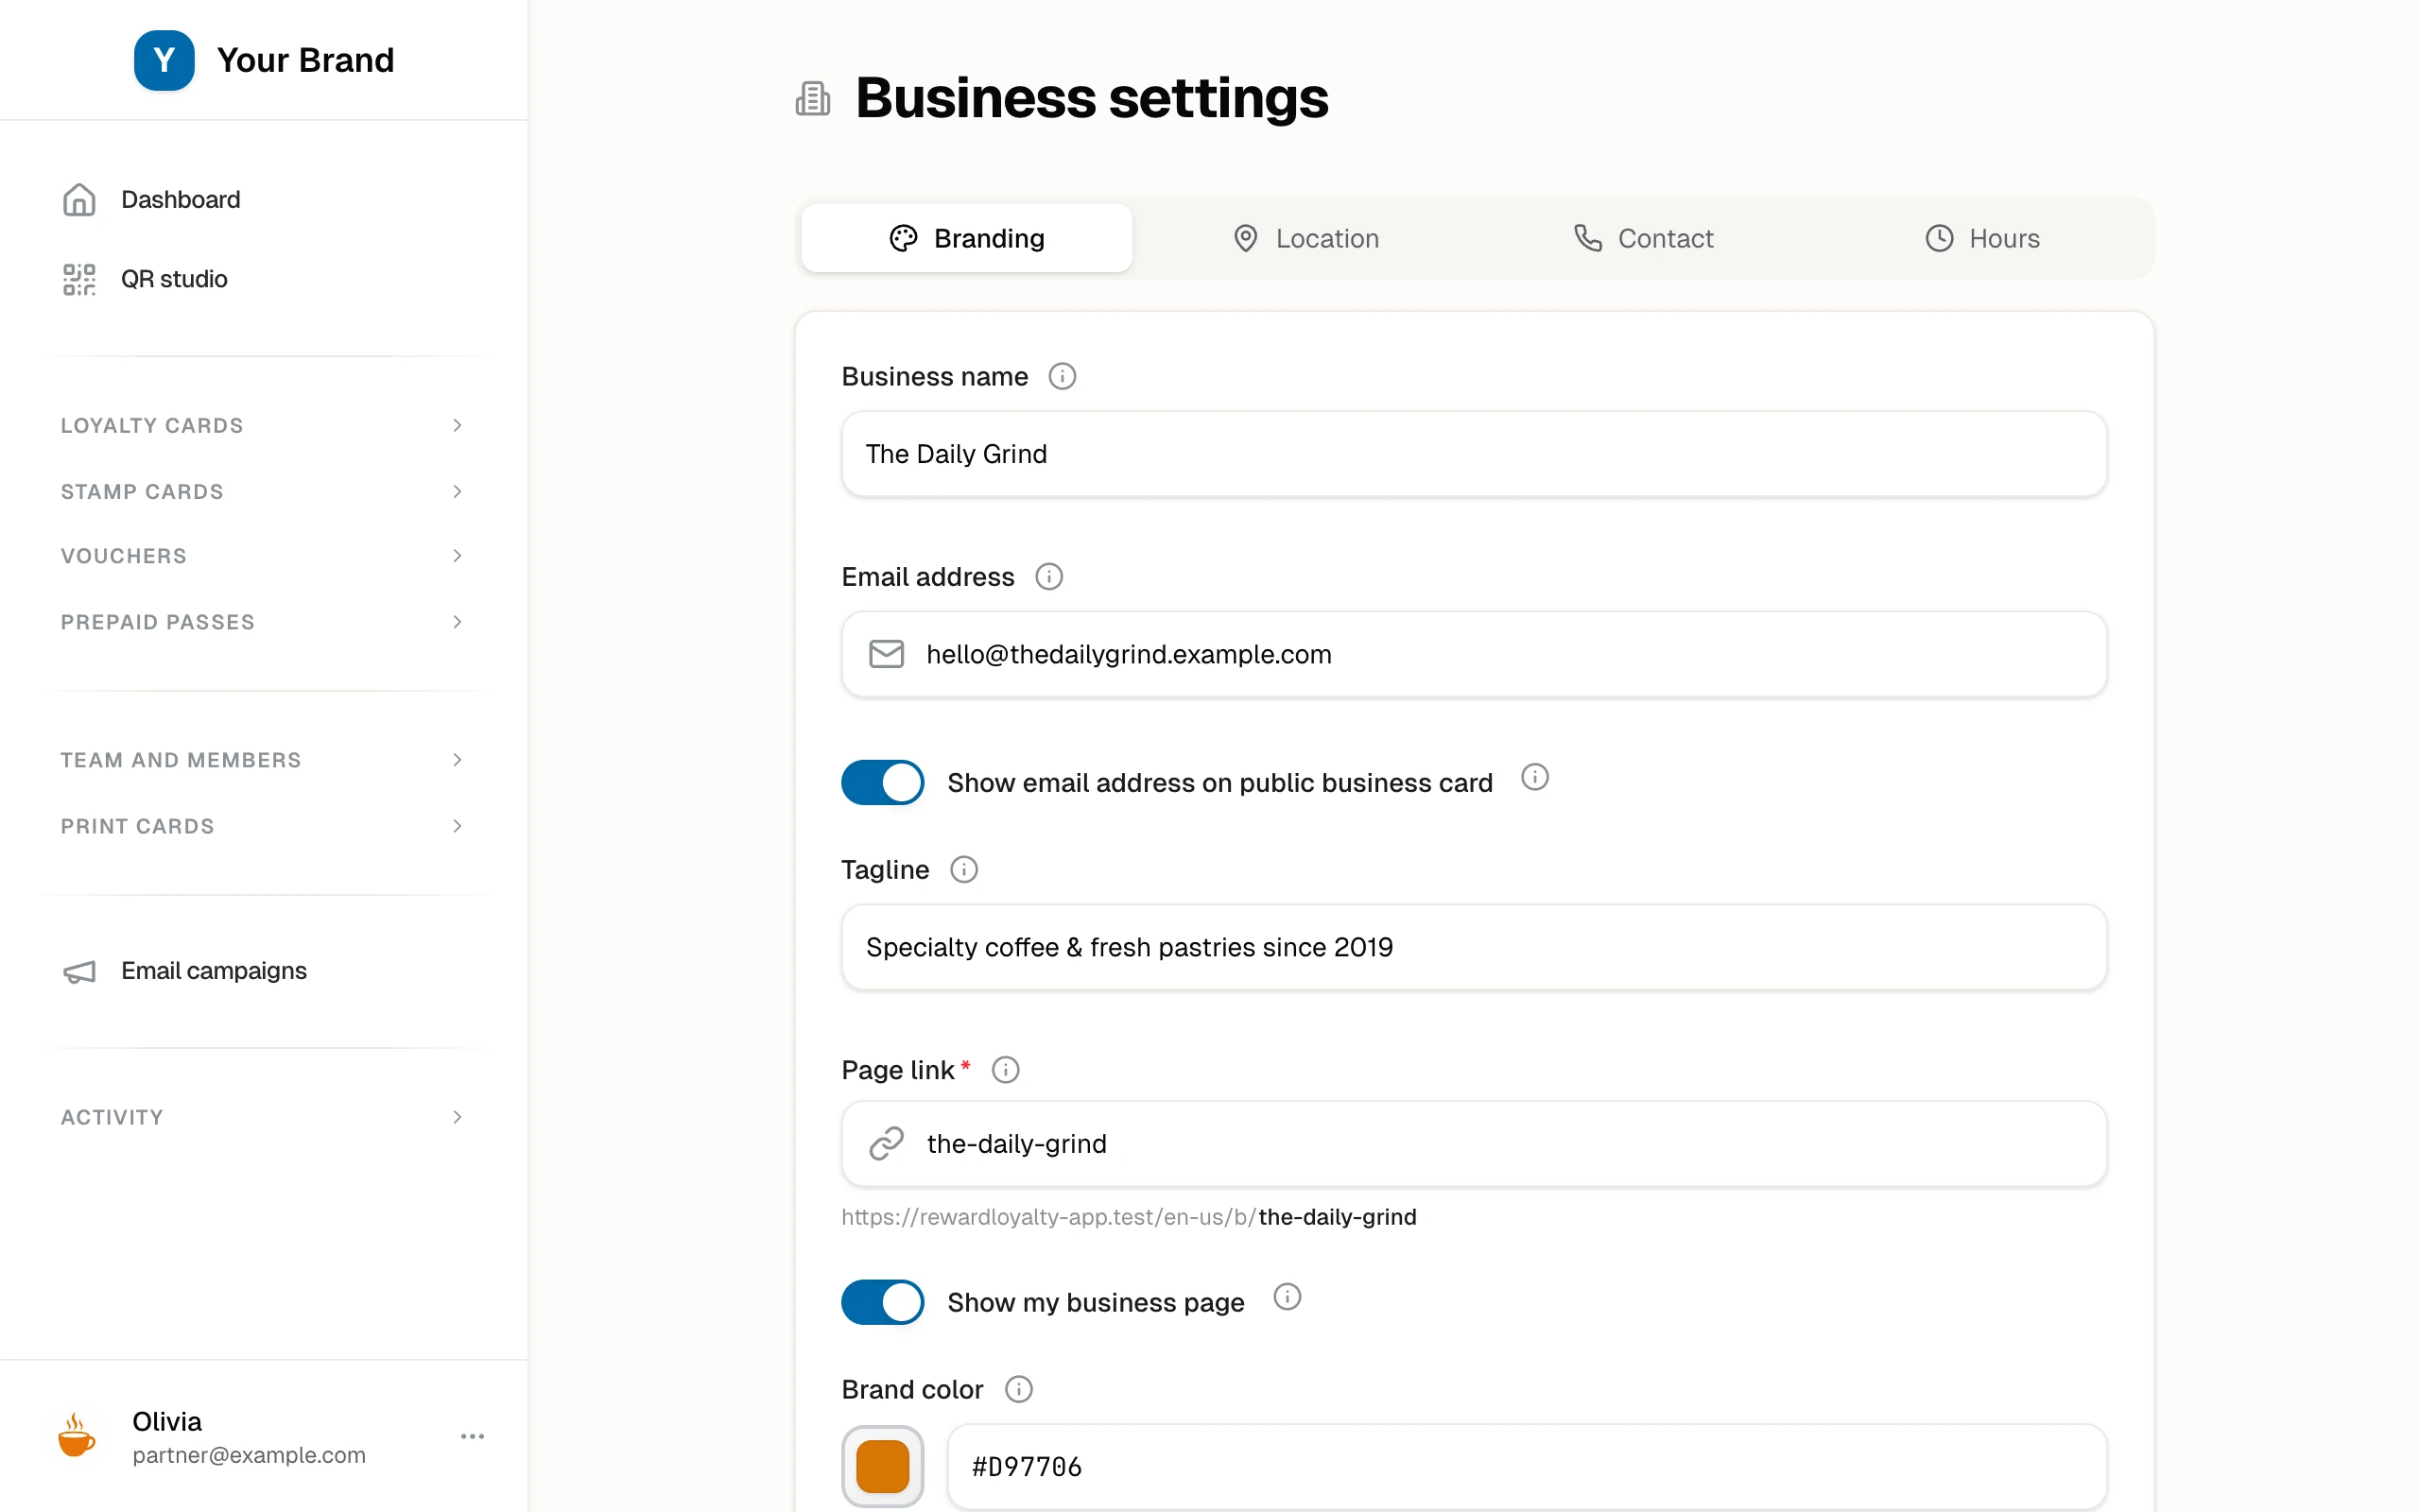The image size is (2420, 1512).
Task: Click the Brand color info icon
Action: (1019, 1389)
